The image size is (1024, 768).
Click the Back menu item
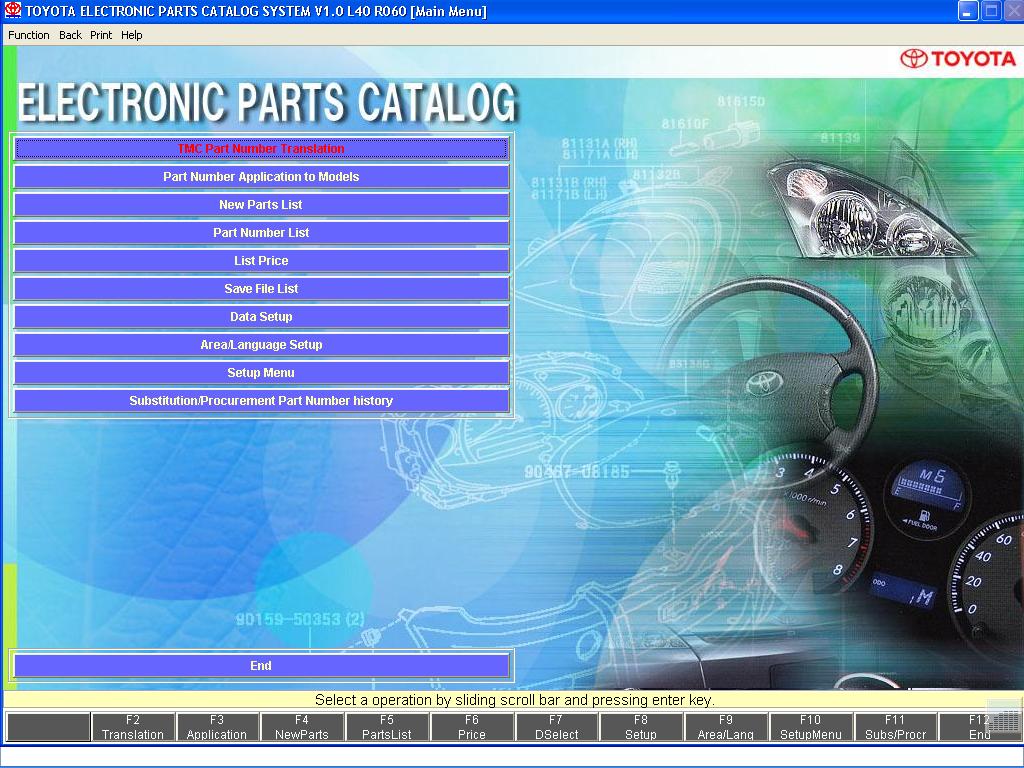click(x=70, y=35)
